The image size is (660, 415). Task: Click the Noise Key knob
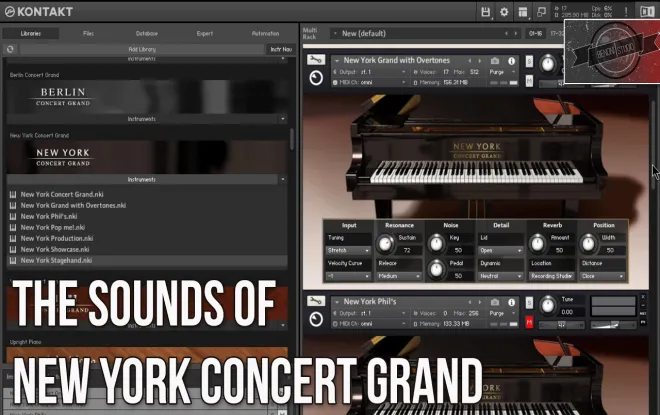coord(436,244)
